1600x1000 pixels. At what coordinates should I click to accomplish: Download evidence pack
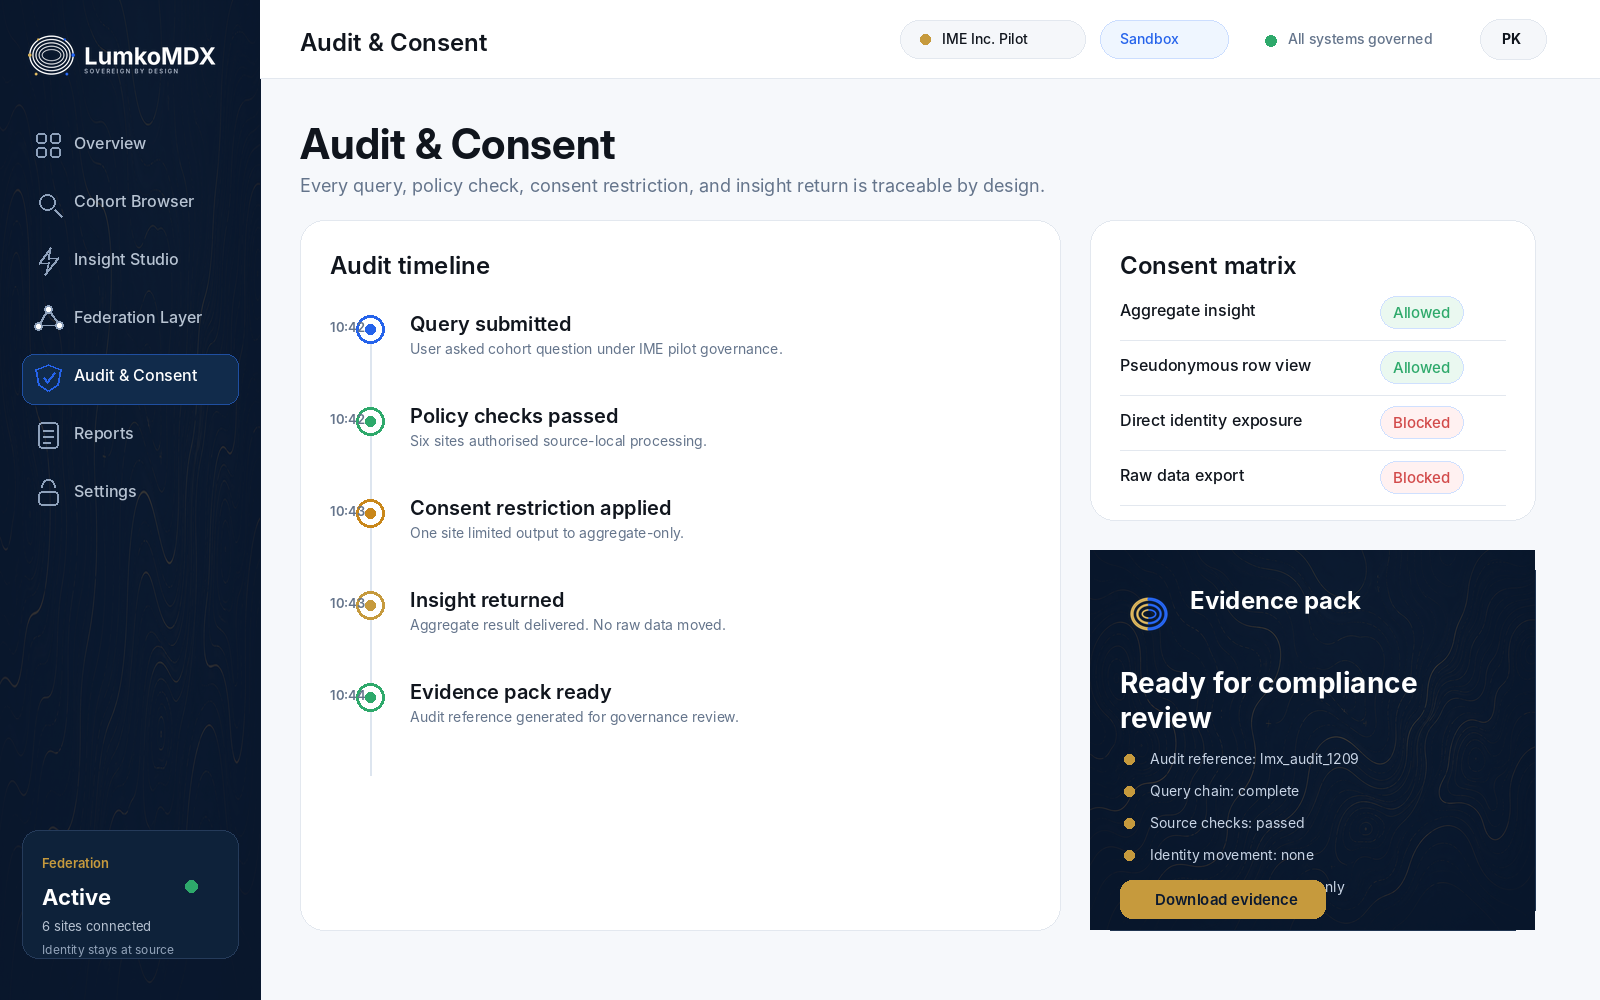point(1223,899)
